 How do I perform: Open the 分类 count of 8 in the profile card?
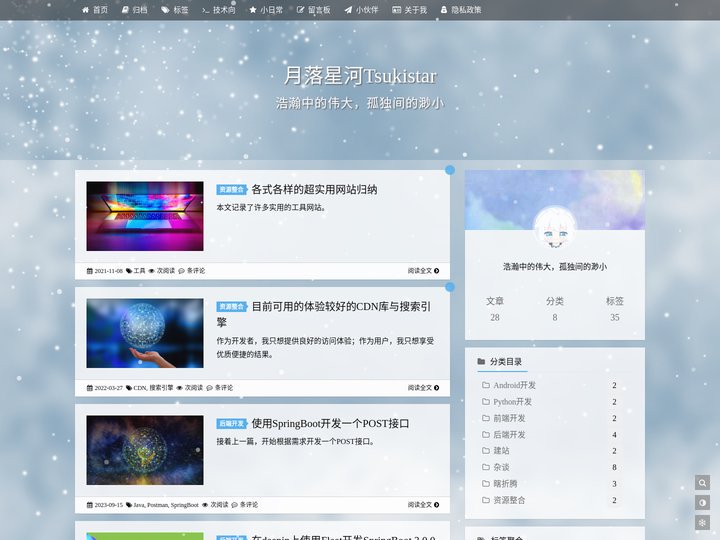(x=555, y=309)
